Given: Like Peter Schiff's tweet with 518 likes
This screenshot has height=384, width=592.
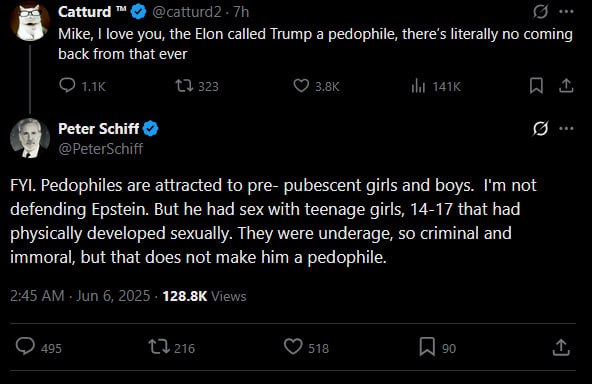Looking at the screenshot, I should 293,347.
